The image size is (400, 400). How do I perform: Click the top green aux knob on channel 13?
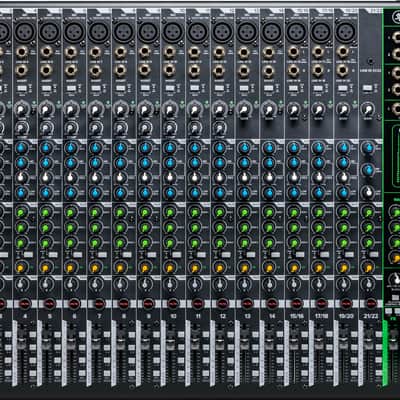(244, 212)
